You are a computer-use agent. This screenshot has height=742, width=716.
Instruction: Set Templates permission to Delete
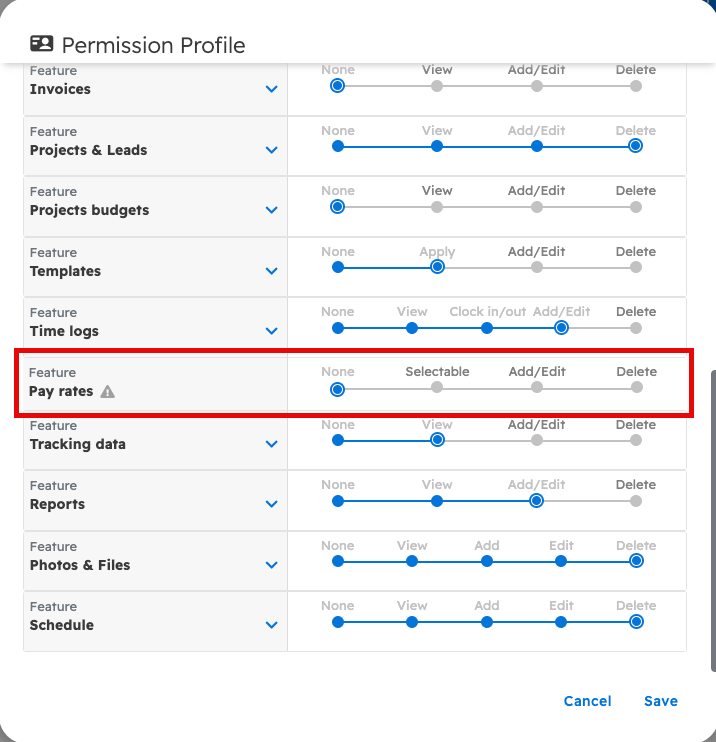point(636,267)
